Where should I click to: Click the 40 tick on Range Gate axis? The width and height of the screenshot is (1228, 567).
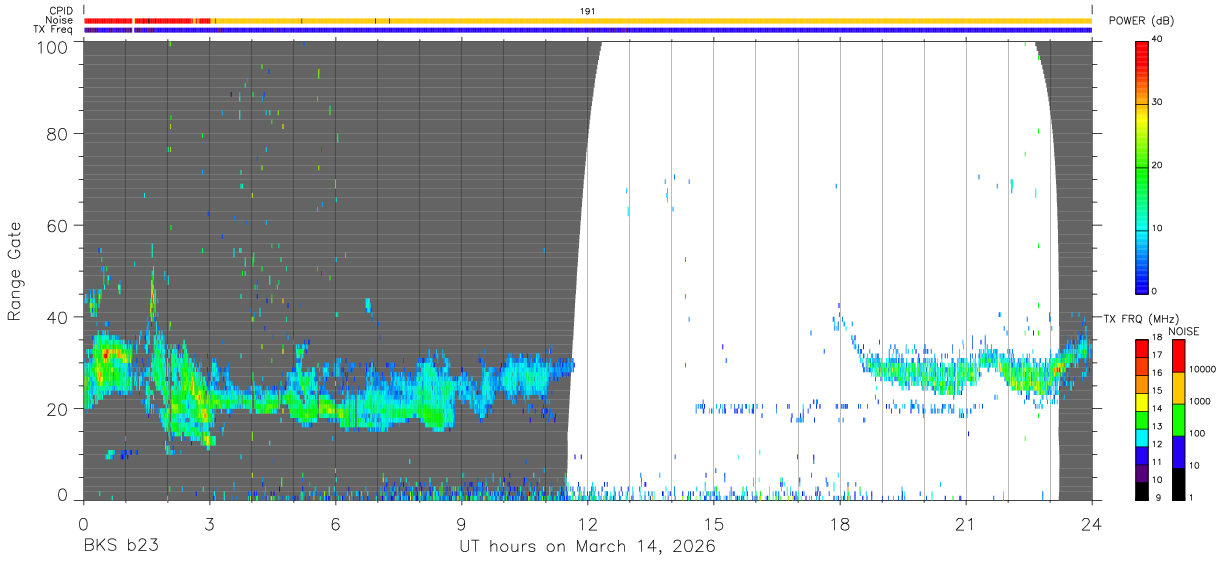(x=57, y=318)
